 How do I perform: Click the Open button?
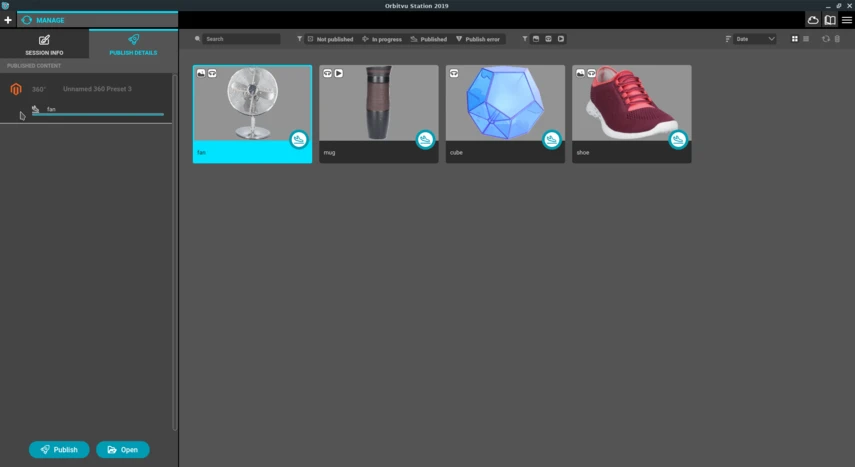pyautogui.click(x=123, y=450)
